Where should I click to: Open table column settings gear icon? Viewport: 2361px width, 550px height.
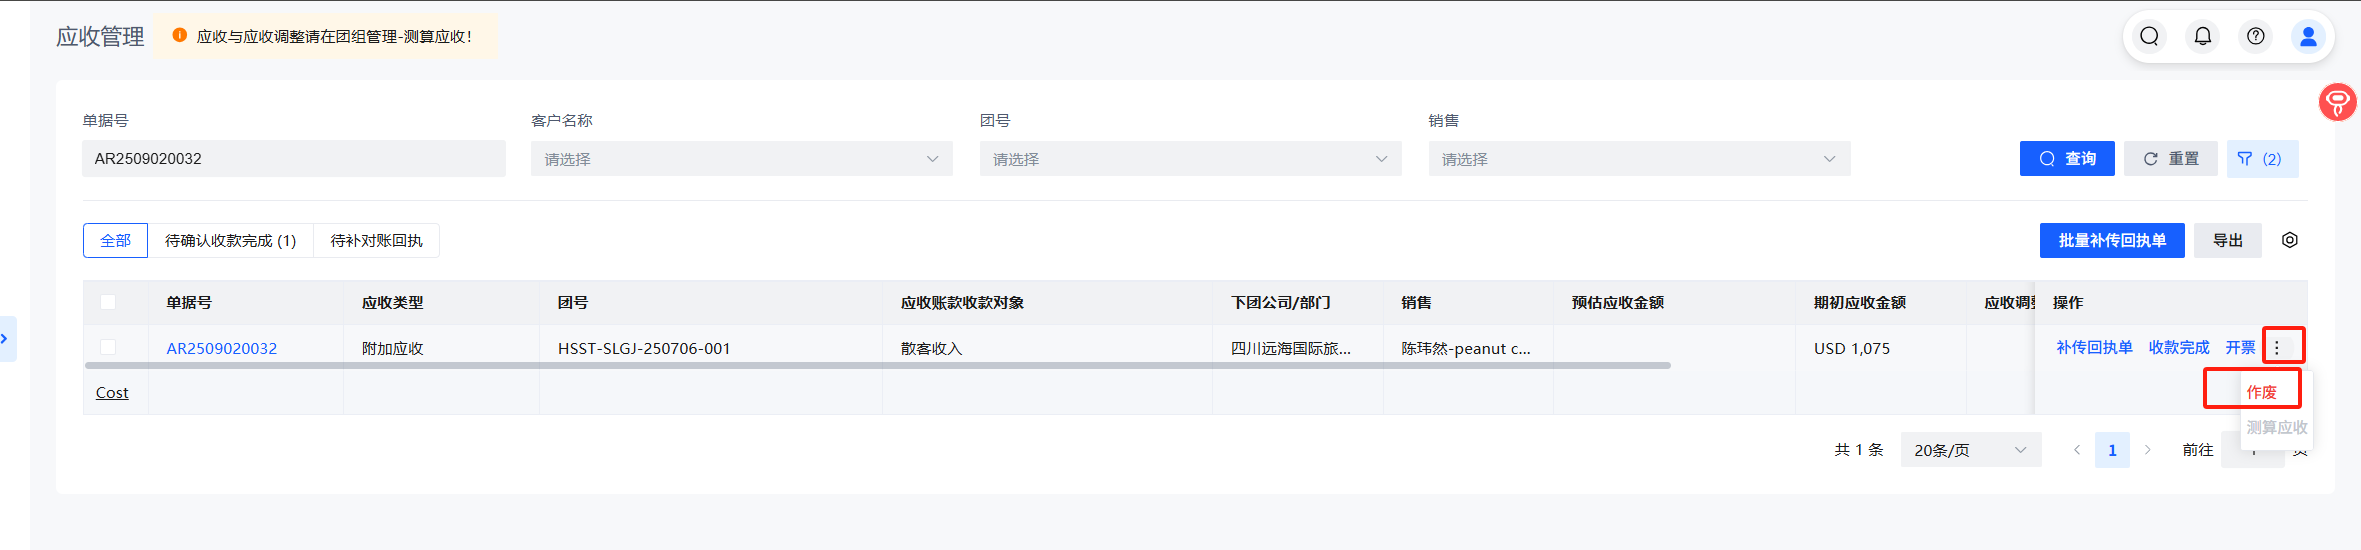(x=2289, y=240)
